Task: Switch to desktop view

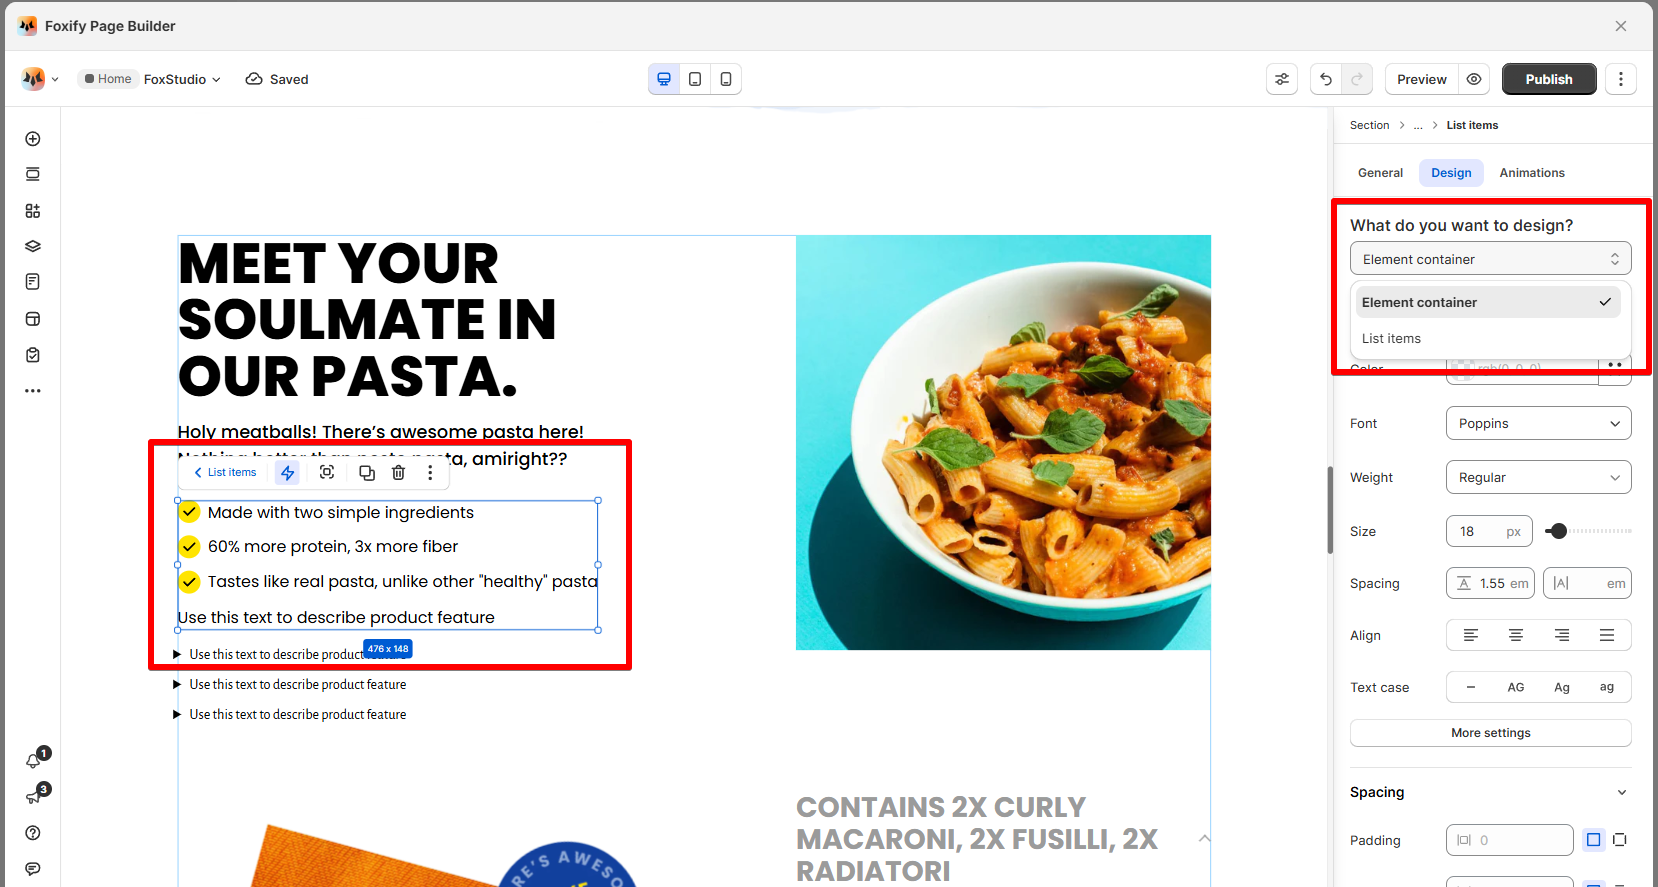Action: 664,79
